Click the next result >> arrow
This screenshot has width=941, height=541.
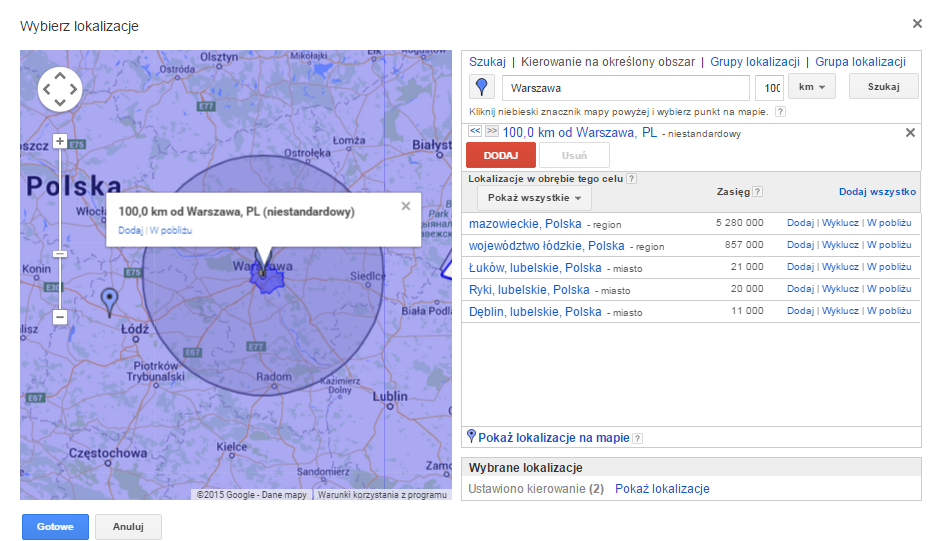[x=491, y=132]
